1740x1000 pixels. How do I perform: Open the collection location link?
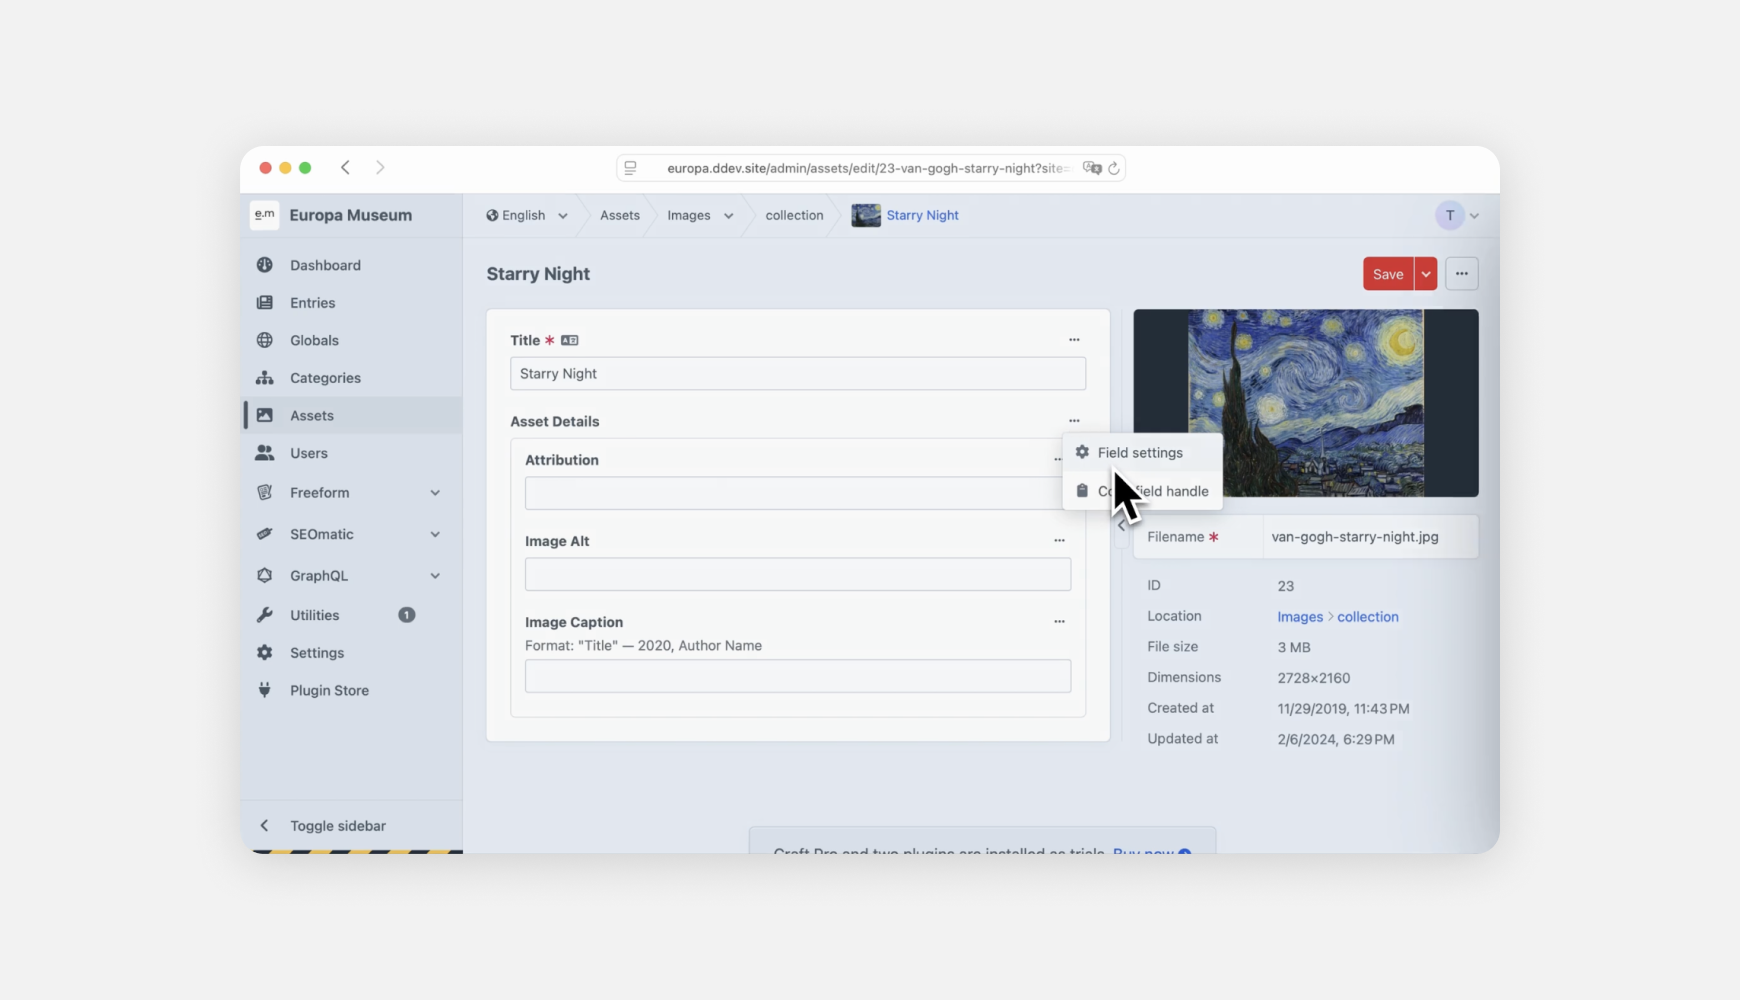(1368, 617)
